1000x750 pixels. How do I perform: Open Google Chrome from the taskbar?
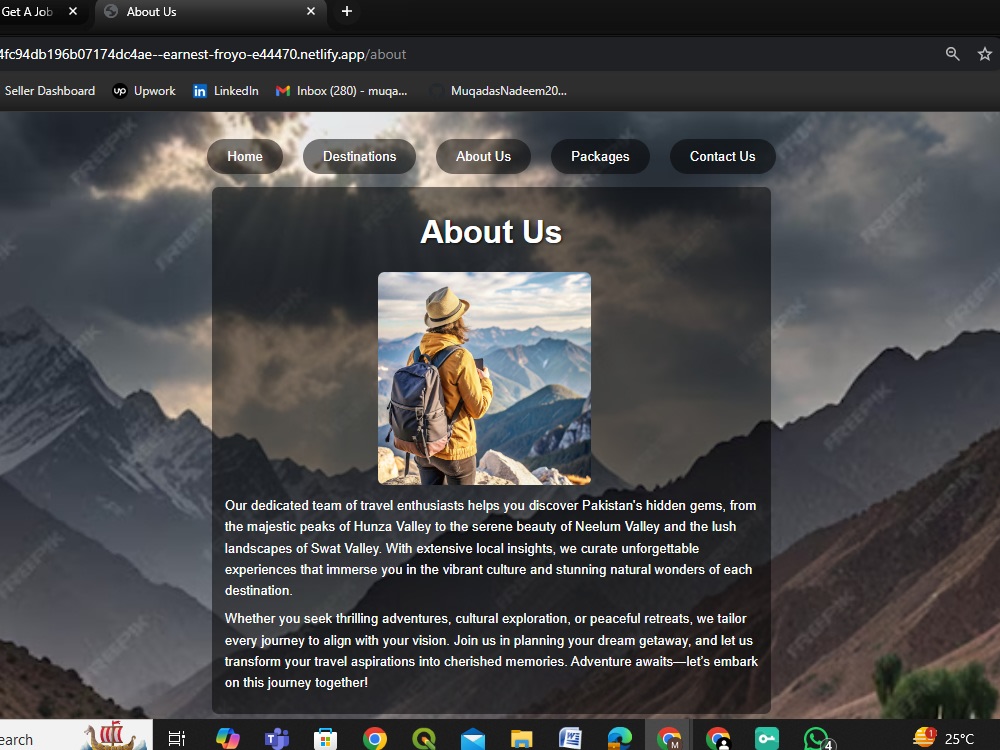tap(375, 739)
